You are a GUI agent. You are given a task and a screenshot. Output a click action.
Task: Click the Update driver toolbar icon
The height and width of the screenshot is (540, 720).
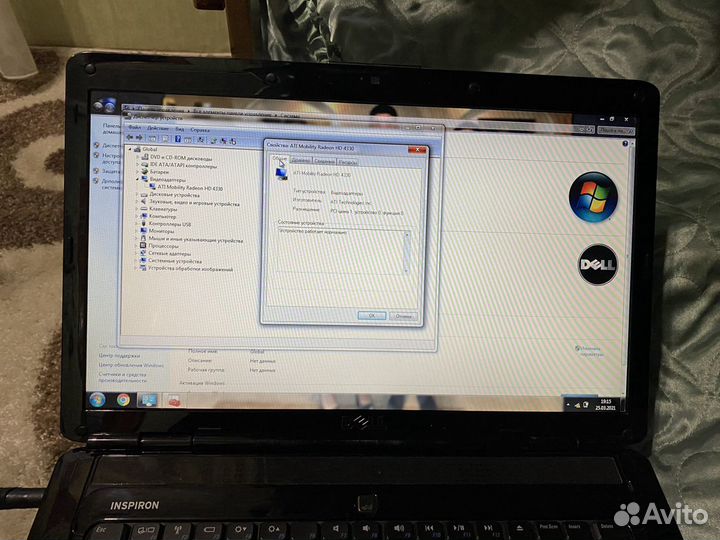pos(214,141)
